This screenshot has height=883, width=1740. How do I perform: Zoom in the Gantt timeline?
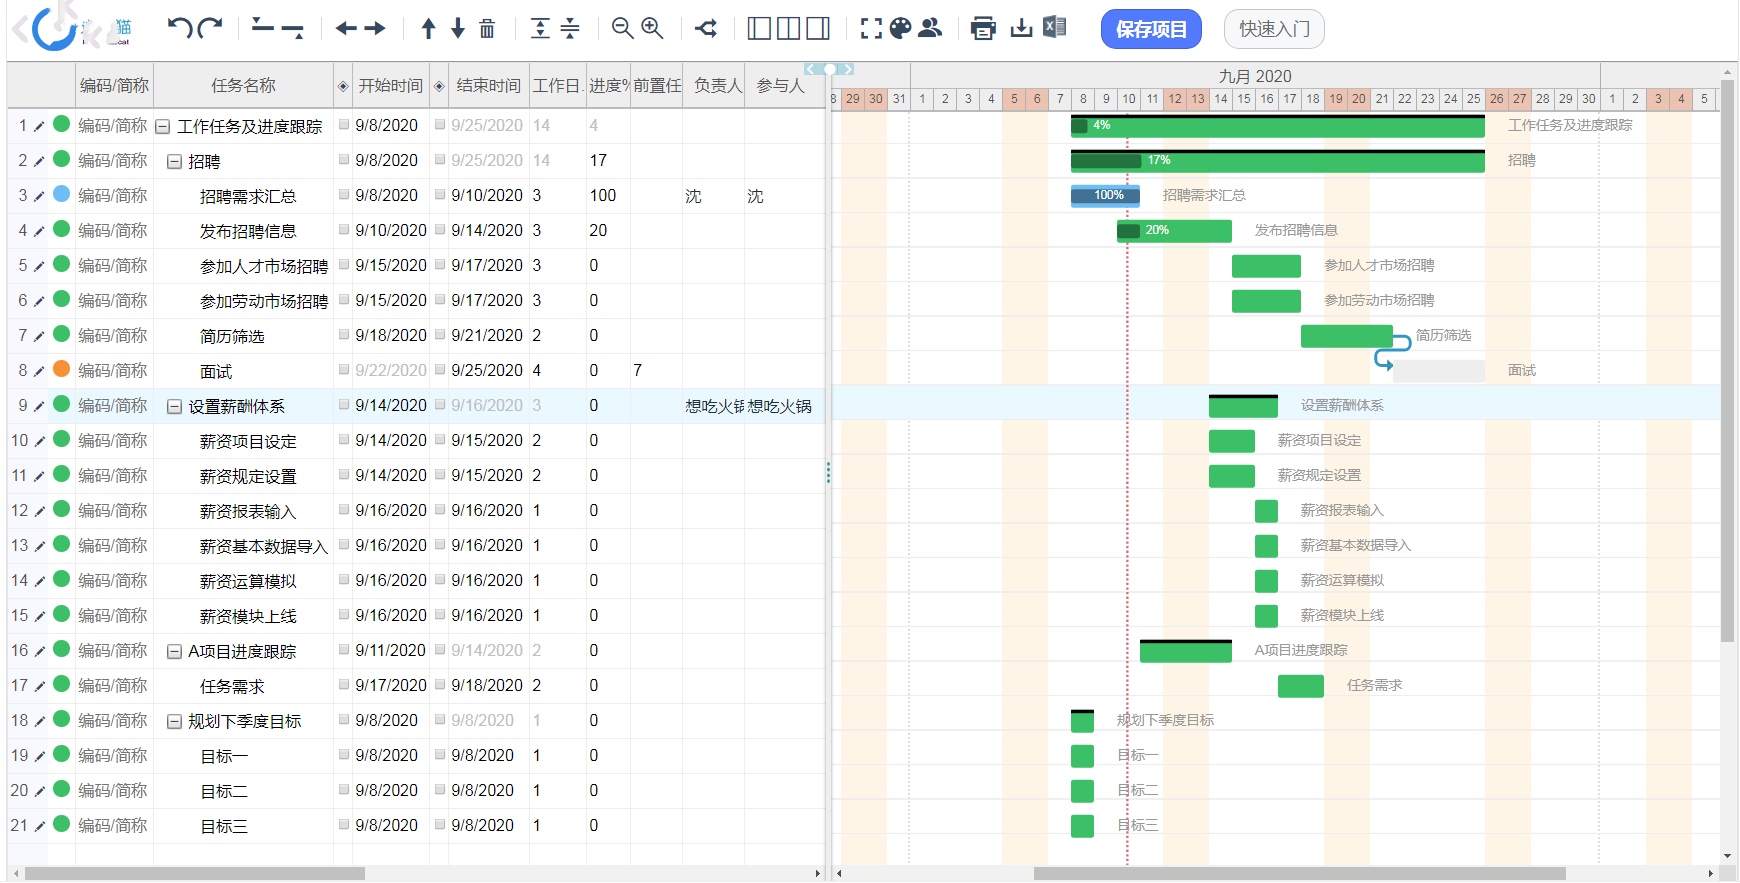[652, 28]
